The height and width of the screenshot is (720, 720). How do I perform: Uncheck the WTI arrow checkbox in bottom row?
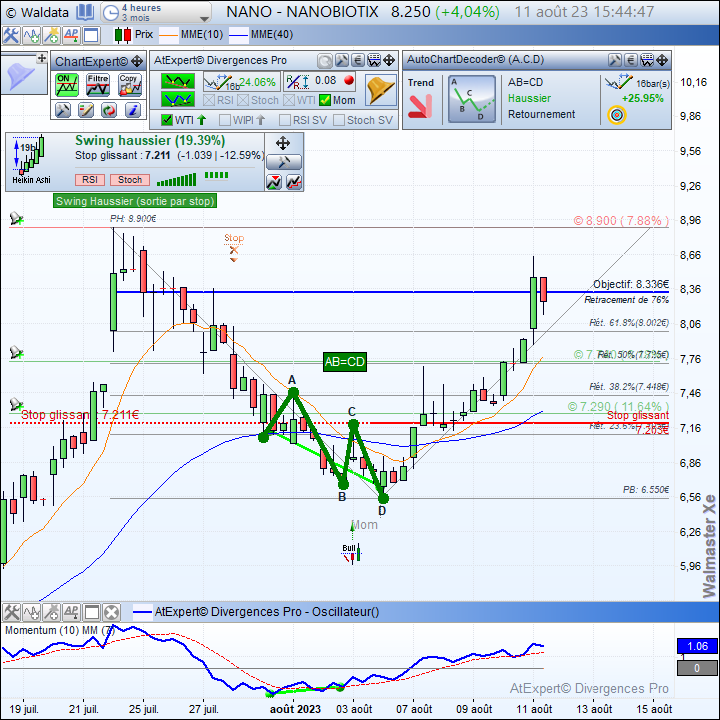[x=167, y=120]
